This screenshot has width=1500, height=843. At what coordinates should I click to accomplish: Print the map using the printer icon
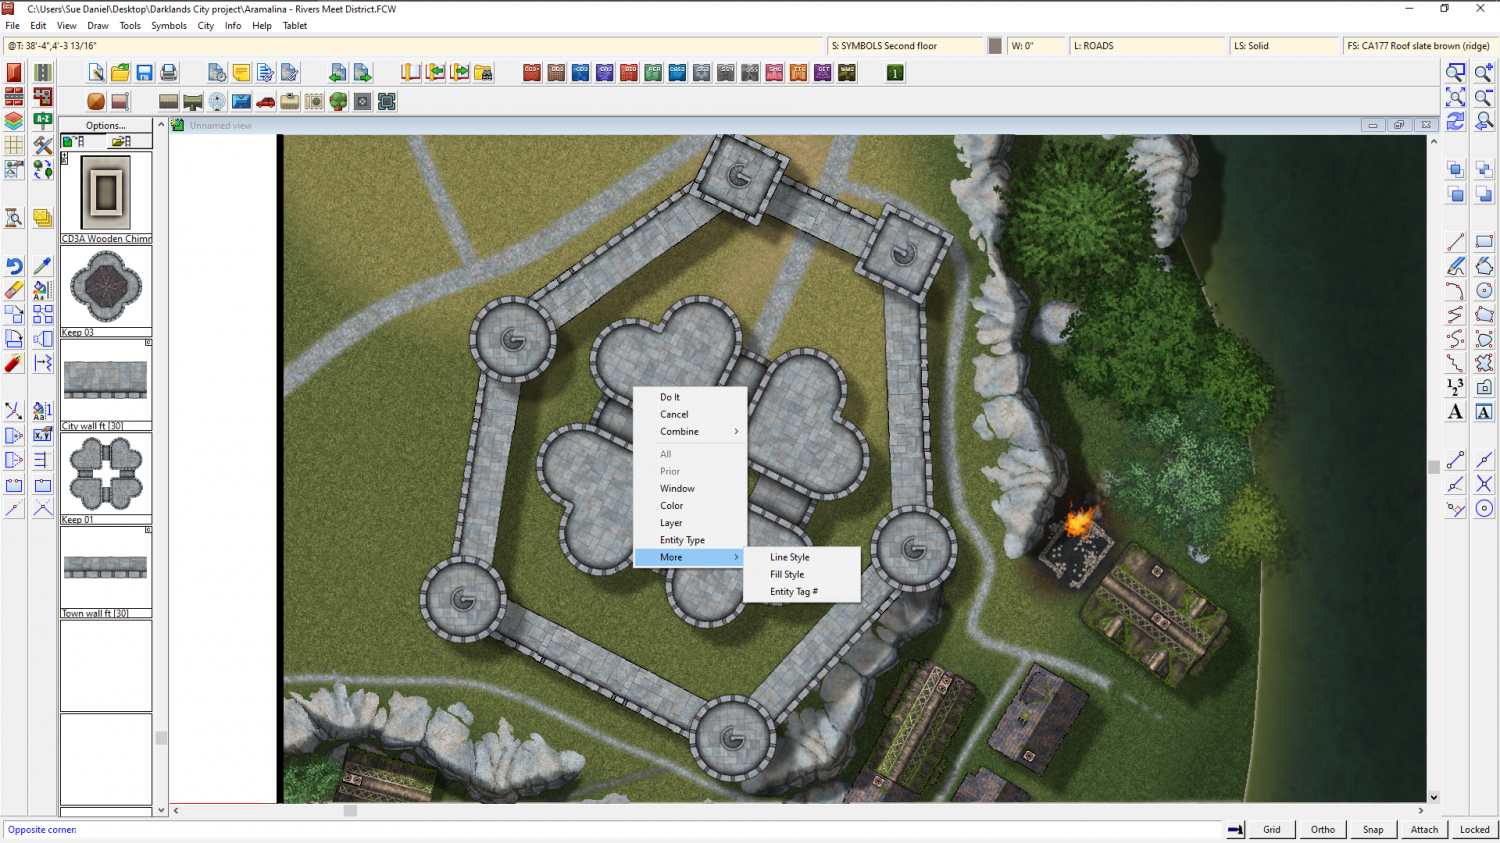169,72
